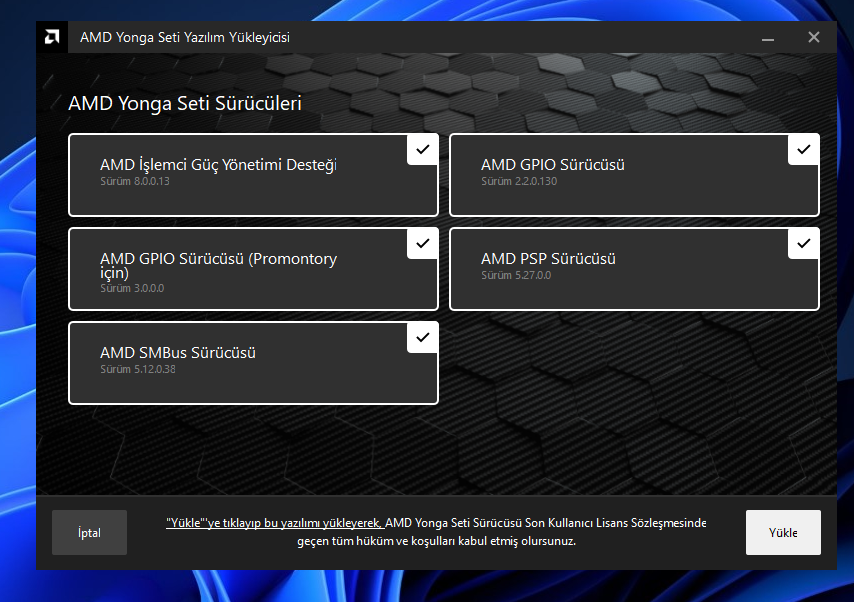Select 'AMD SMBus Sürücüsü' title text
Screen dimensions: 854x602
point(178,352)
